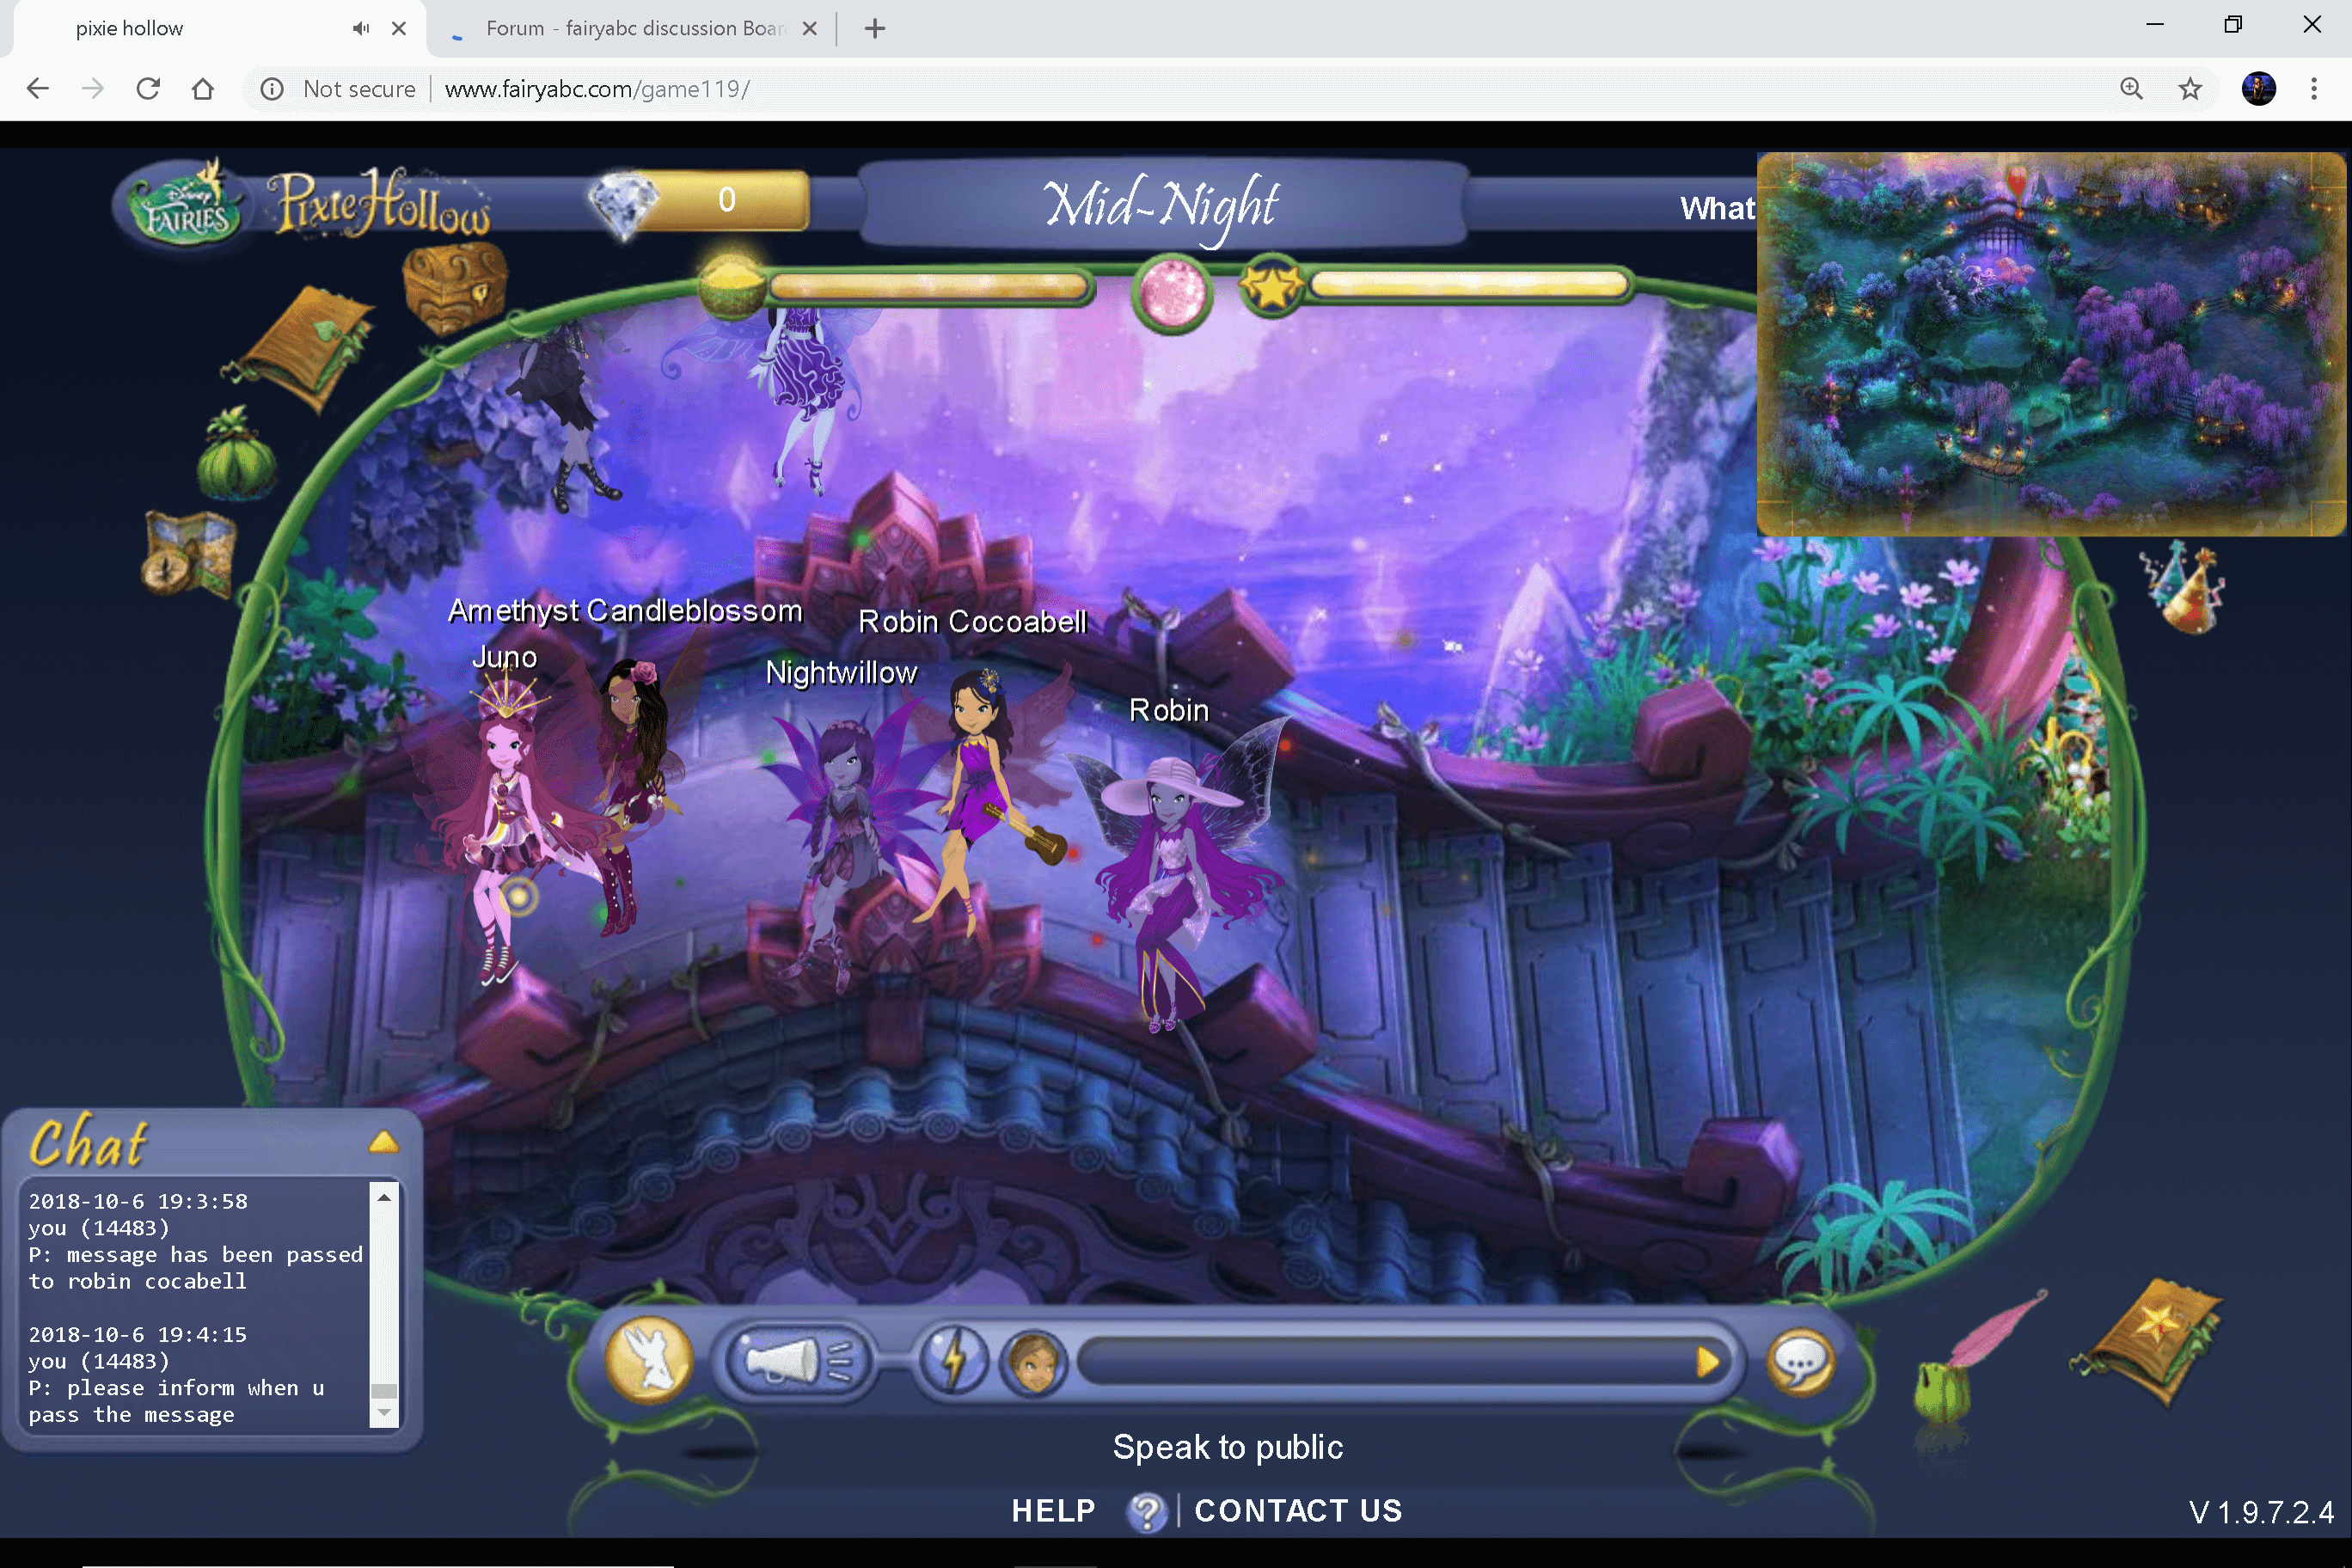Image resolution: width=2352 pixels, height=1568 pixels.
Task: Open the Chrome browser menu
Action: (2314, 88)
